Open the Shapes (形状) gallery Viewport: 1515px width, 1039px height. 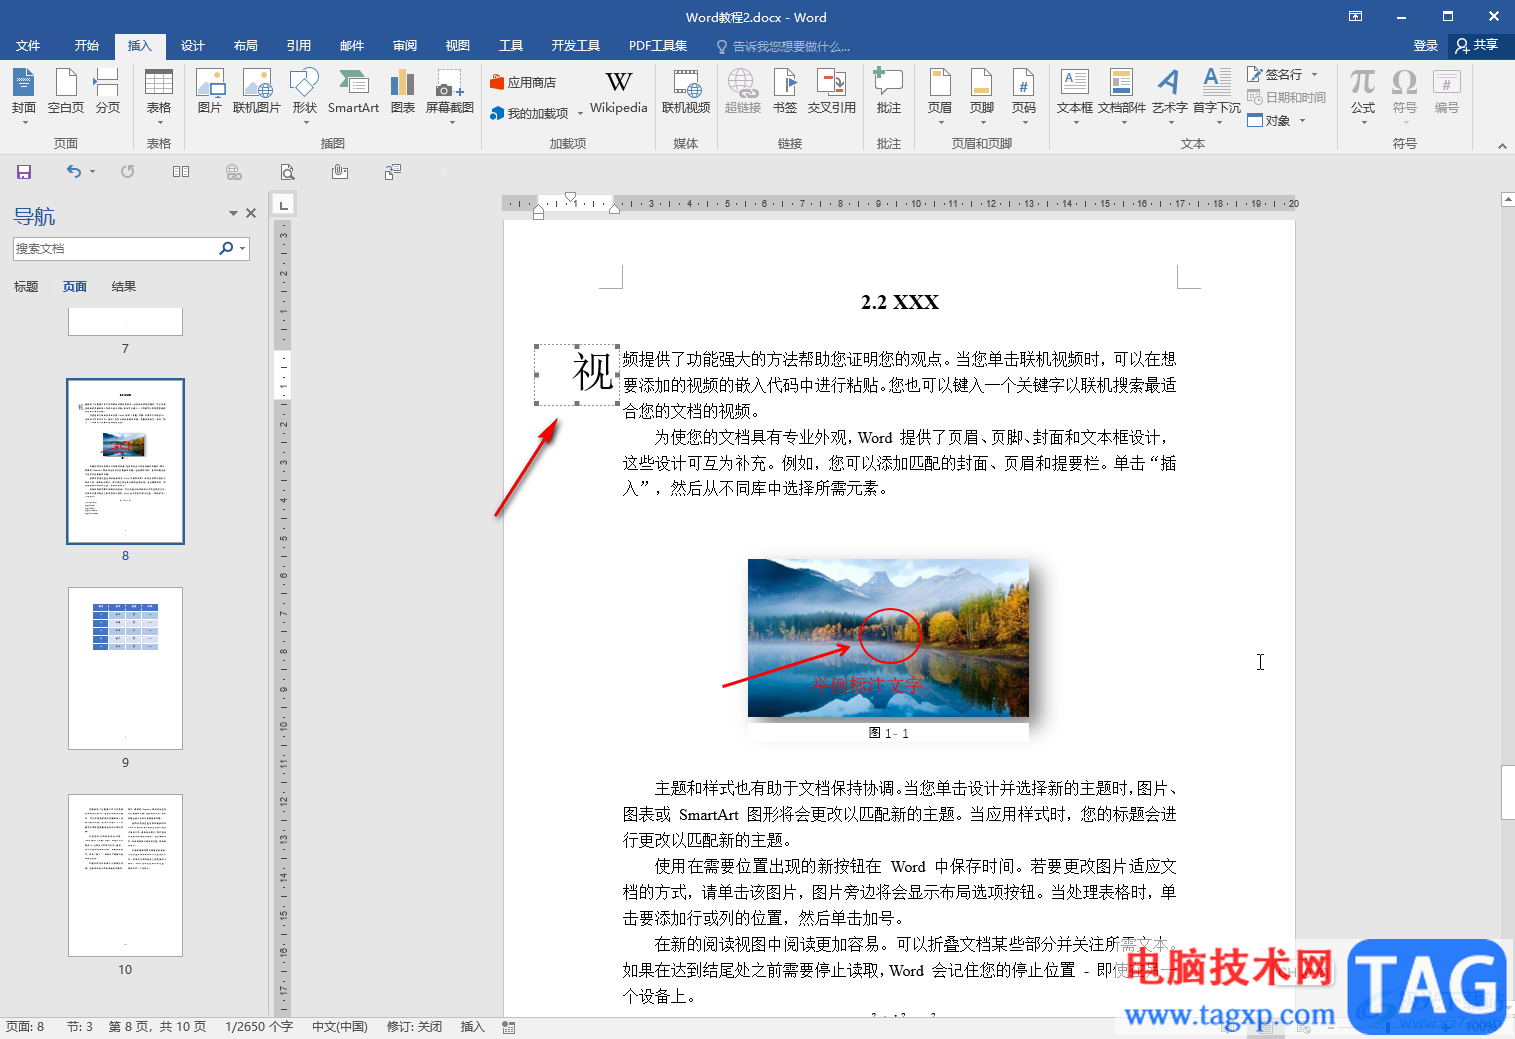[304, 96]
